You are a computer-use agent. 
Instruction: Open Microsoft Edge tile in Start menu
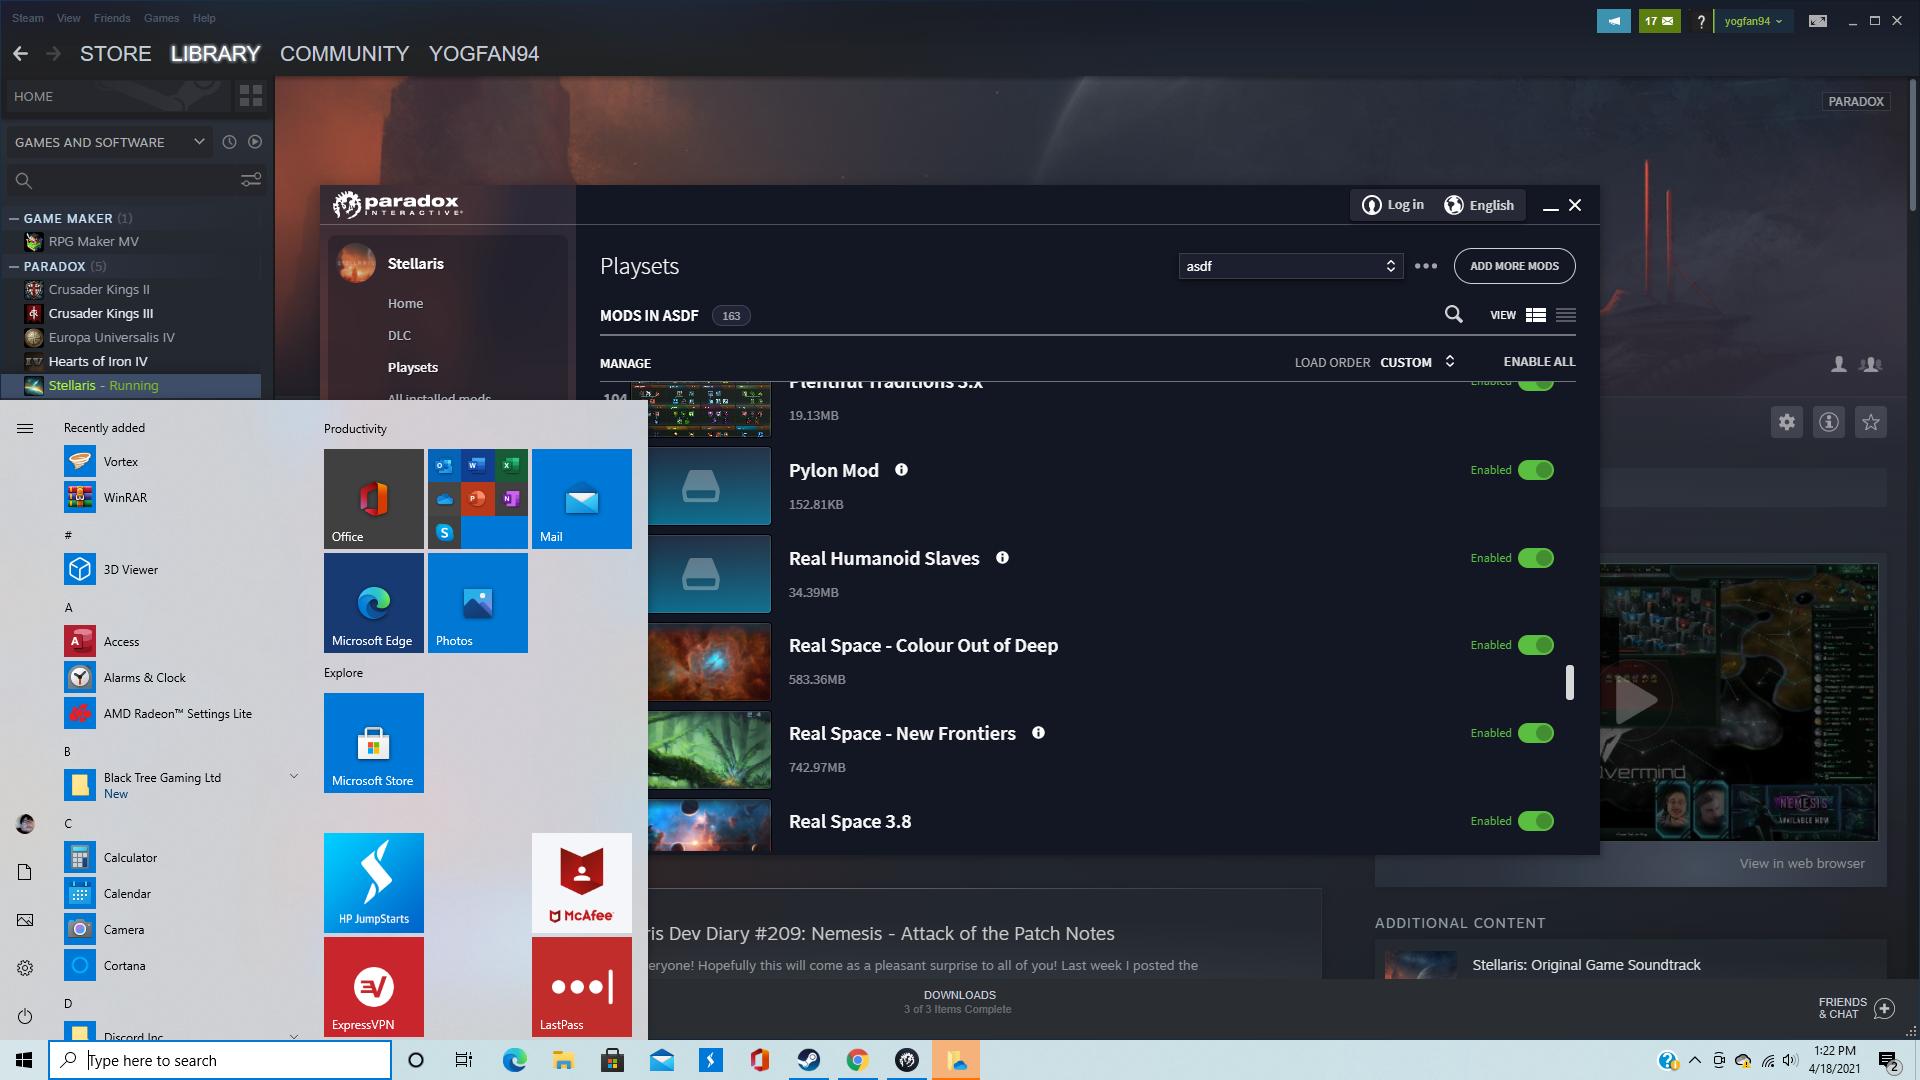pyautogui.click(x=374, y=603)
